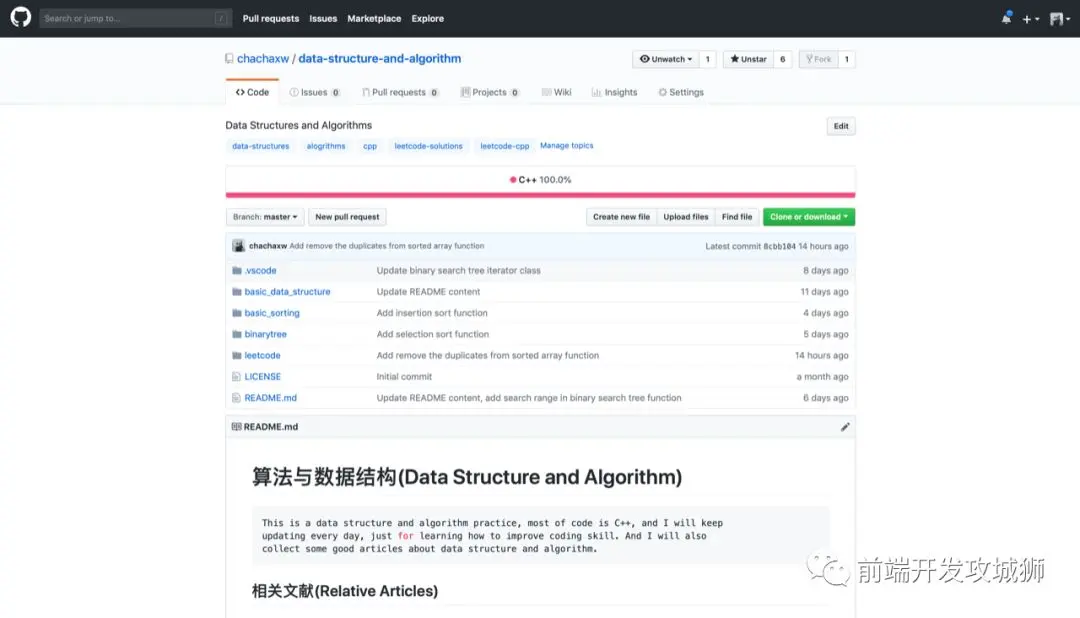This screenshot has height=618, width=1080.
Task: Select the repository Pull requests tab
Action: pyautogui.click(x=400, y=92)
